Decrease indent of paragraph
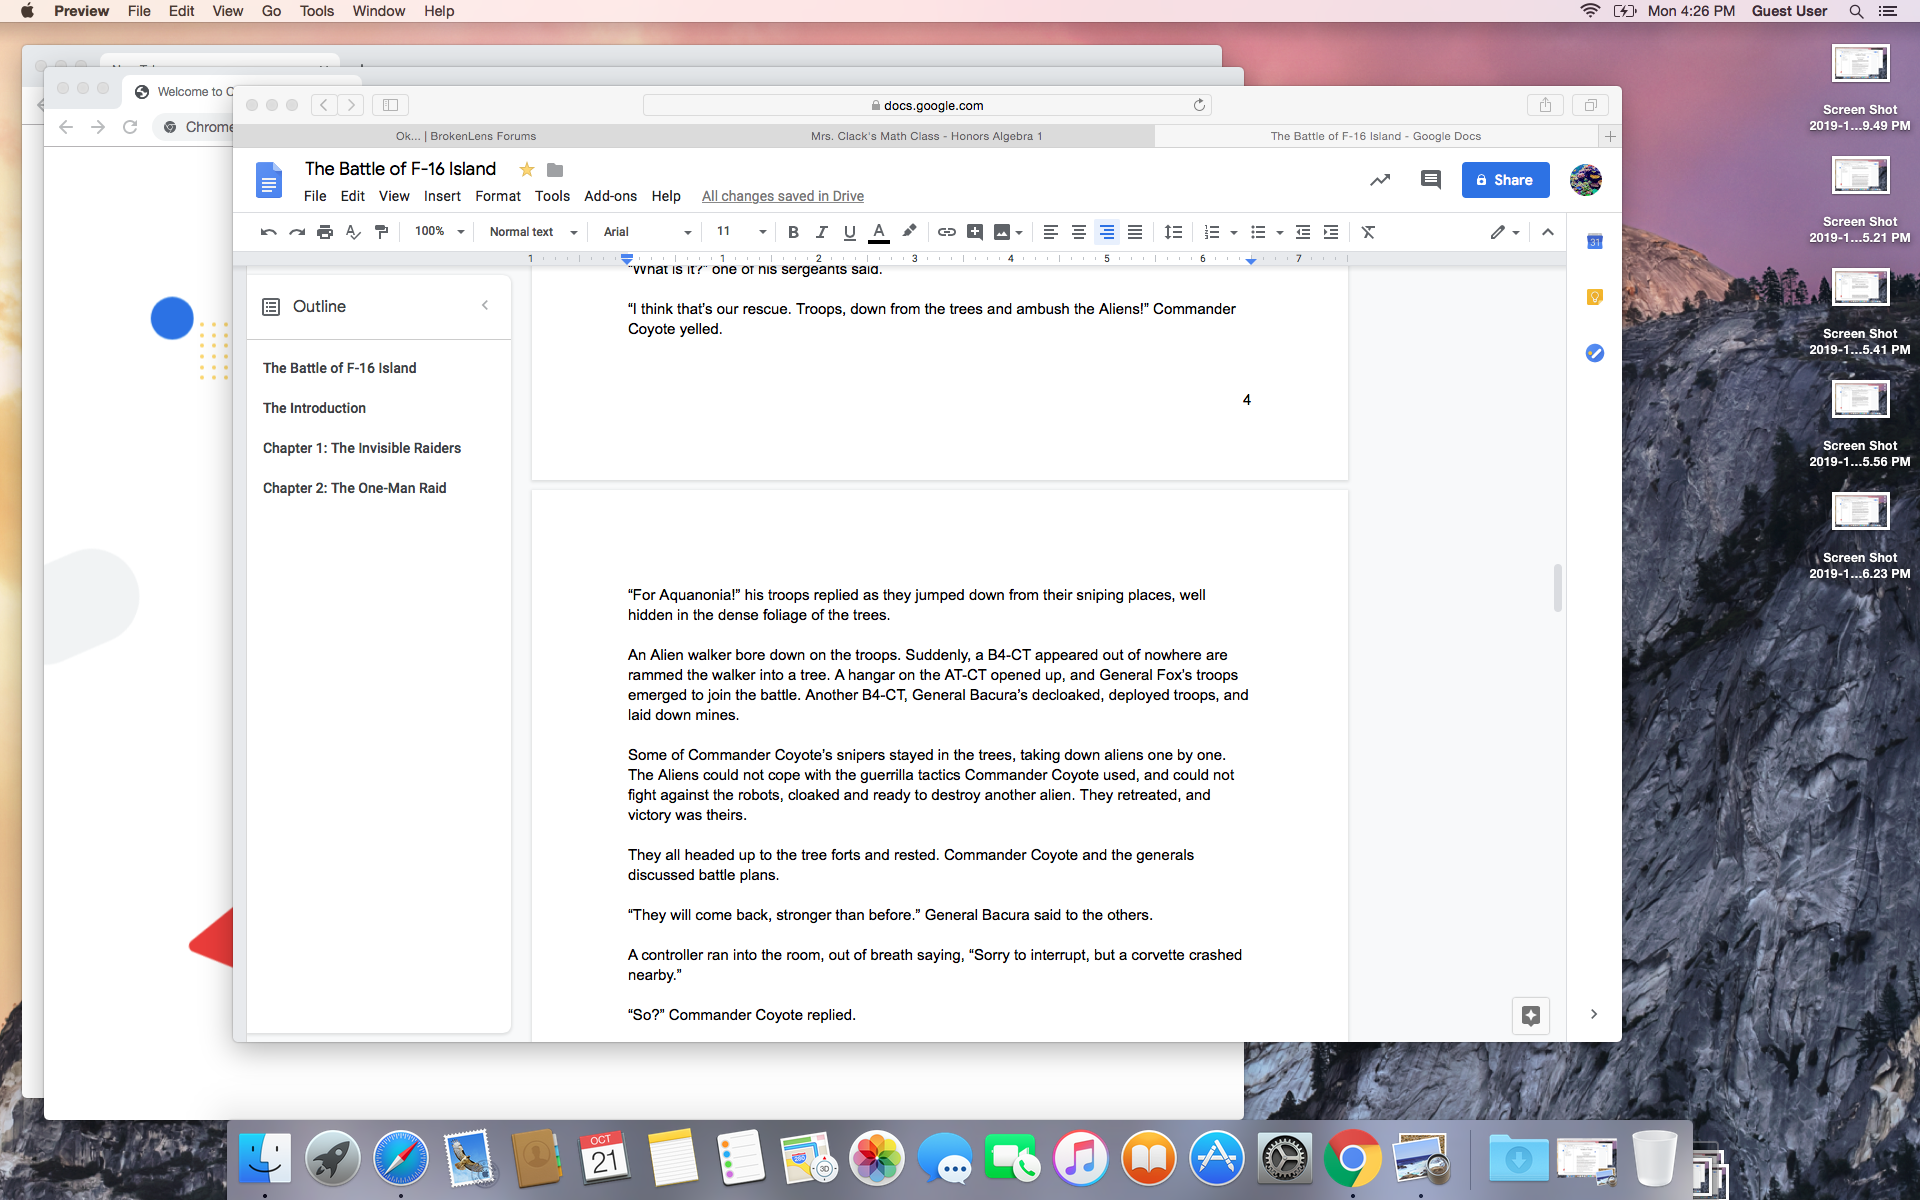The height and width of the screenshot is (1200, 1920). pos(1303,232)
